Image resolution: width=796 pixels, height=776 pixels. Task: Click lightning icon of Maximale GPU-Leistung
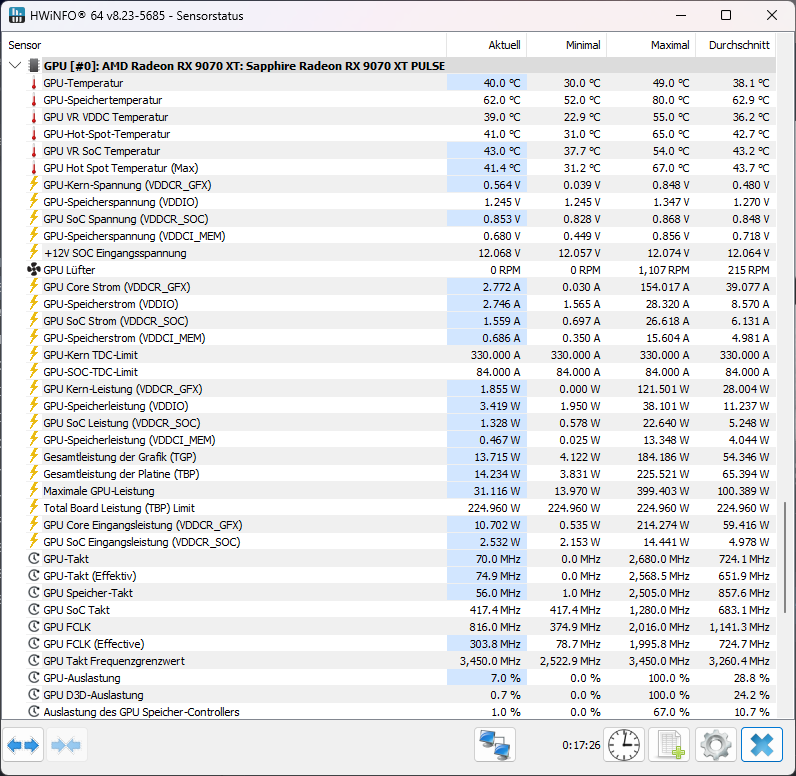[34, 490]
